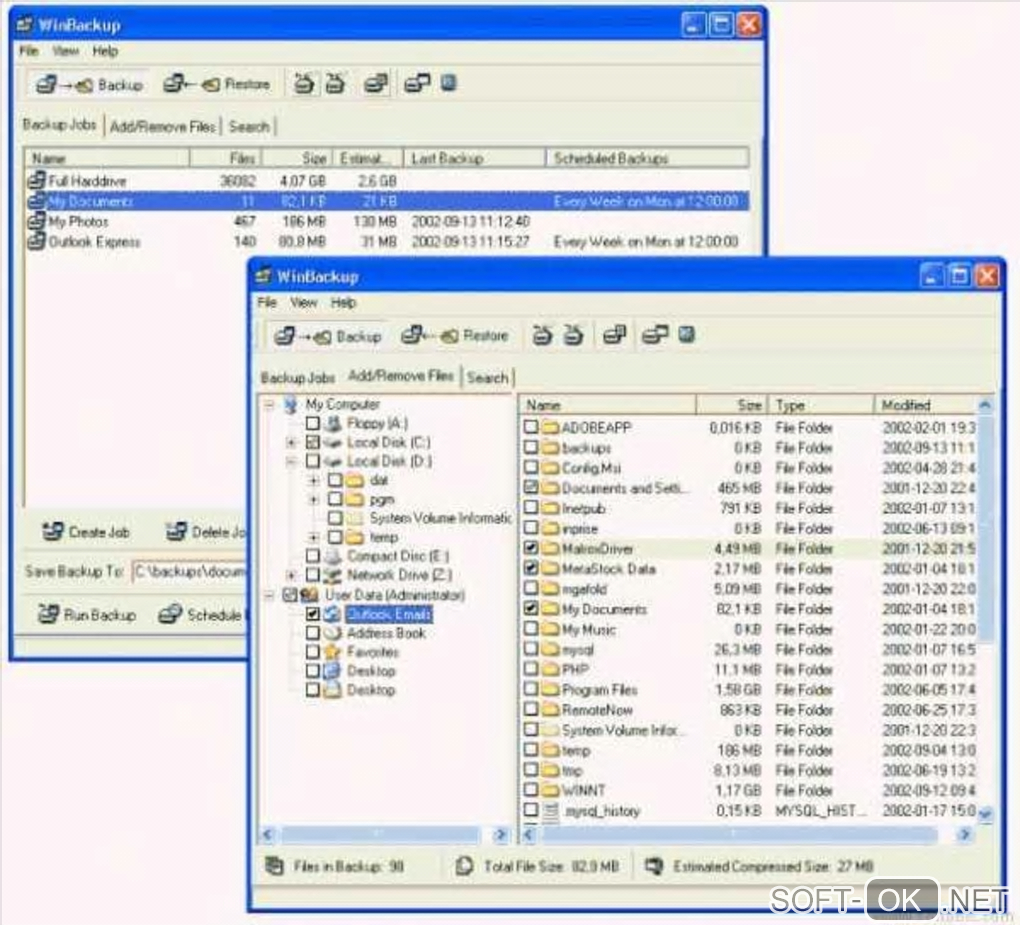Screen dimensions: 1020x925
Task: Expand the Network Drive (Z:) node
Action: (x=291, y=576)
